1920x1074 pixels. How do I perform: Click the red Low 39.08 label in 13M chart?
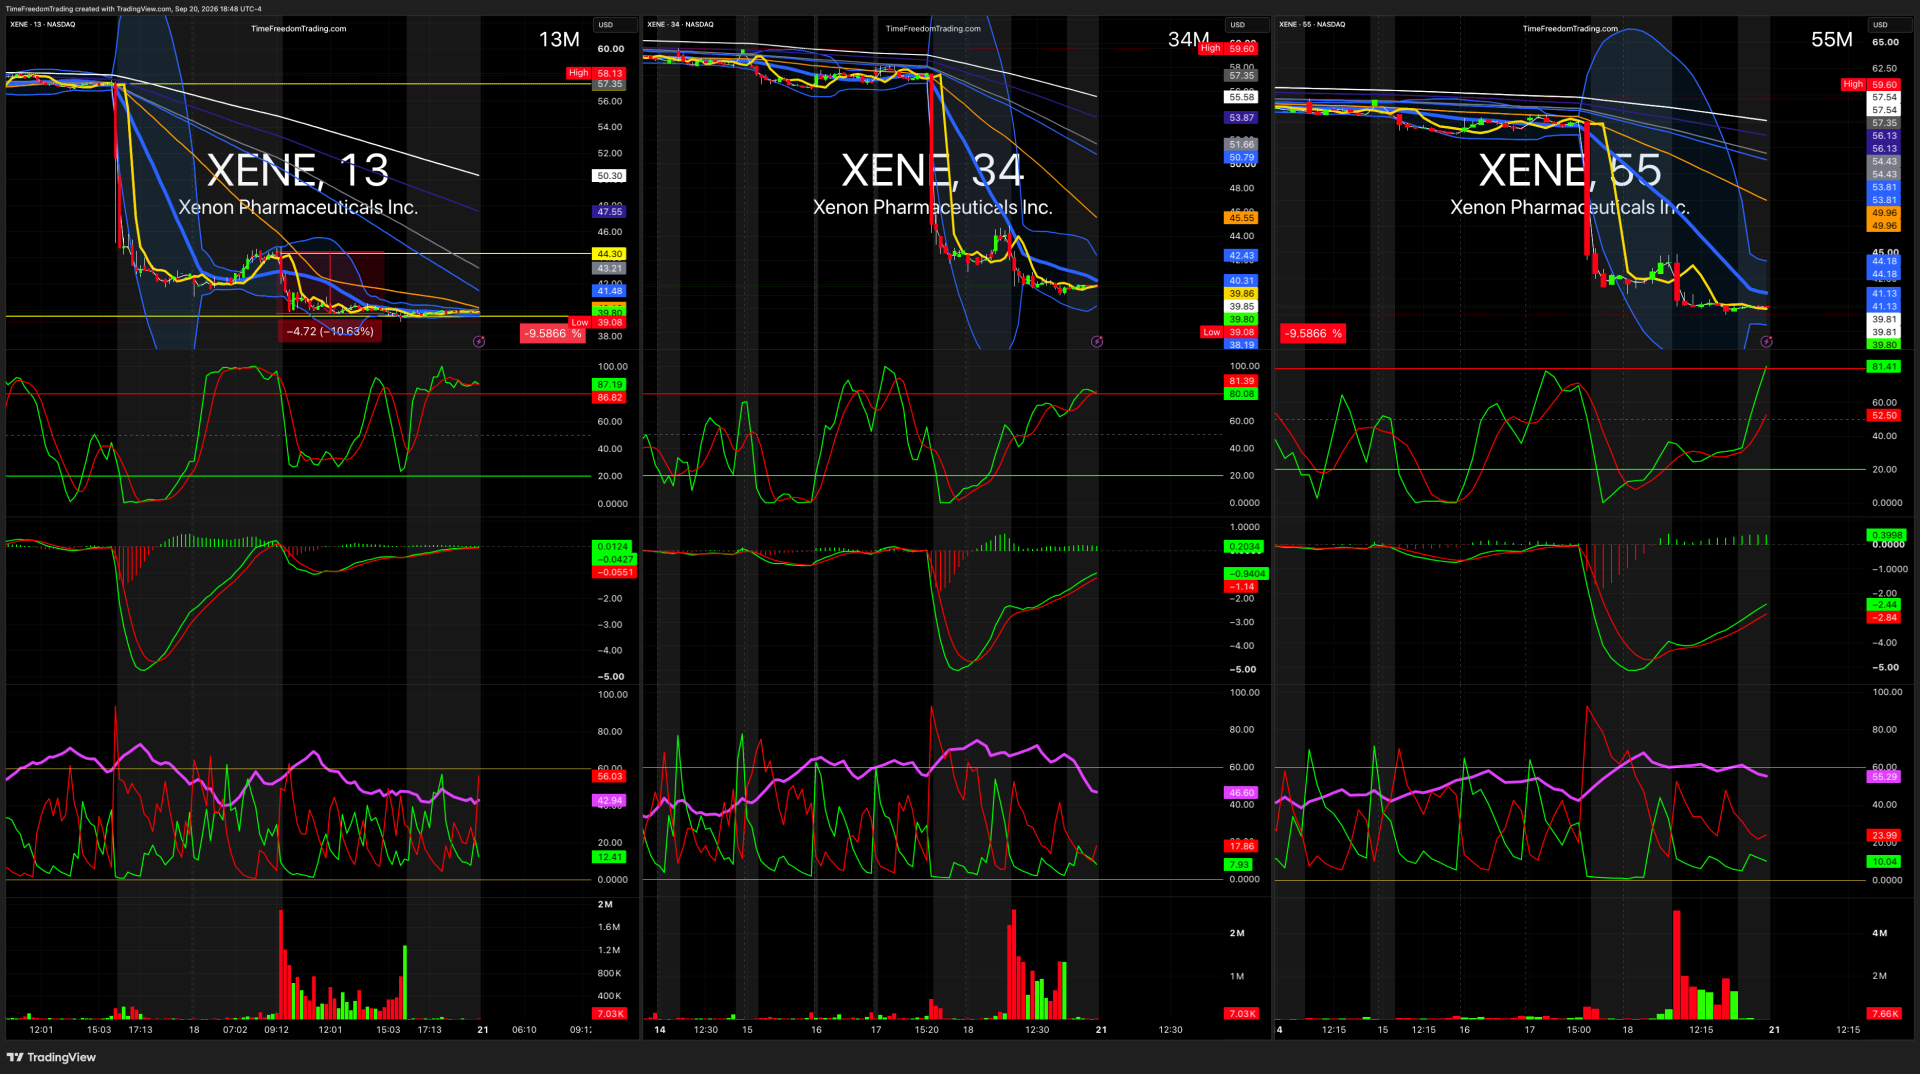point(597,322)
